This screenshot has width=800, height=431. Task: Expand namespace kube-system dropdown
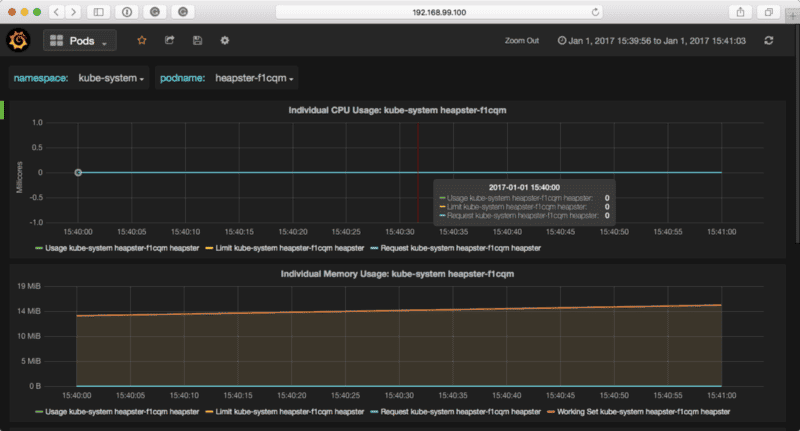pos(109,78)
